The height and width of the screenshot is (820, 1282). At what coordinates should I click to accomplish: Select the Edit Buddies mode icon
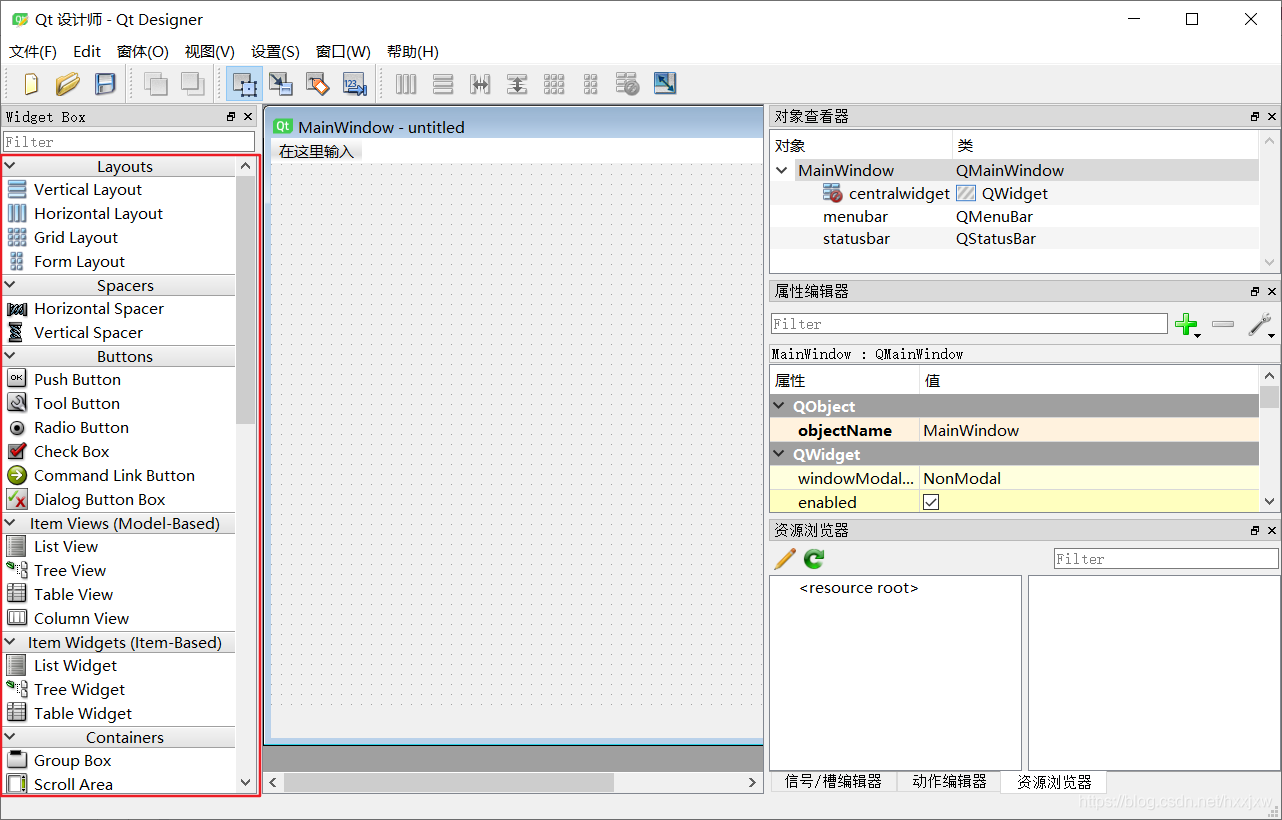point(318,84)
